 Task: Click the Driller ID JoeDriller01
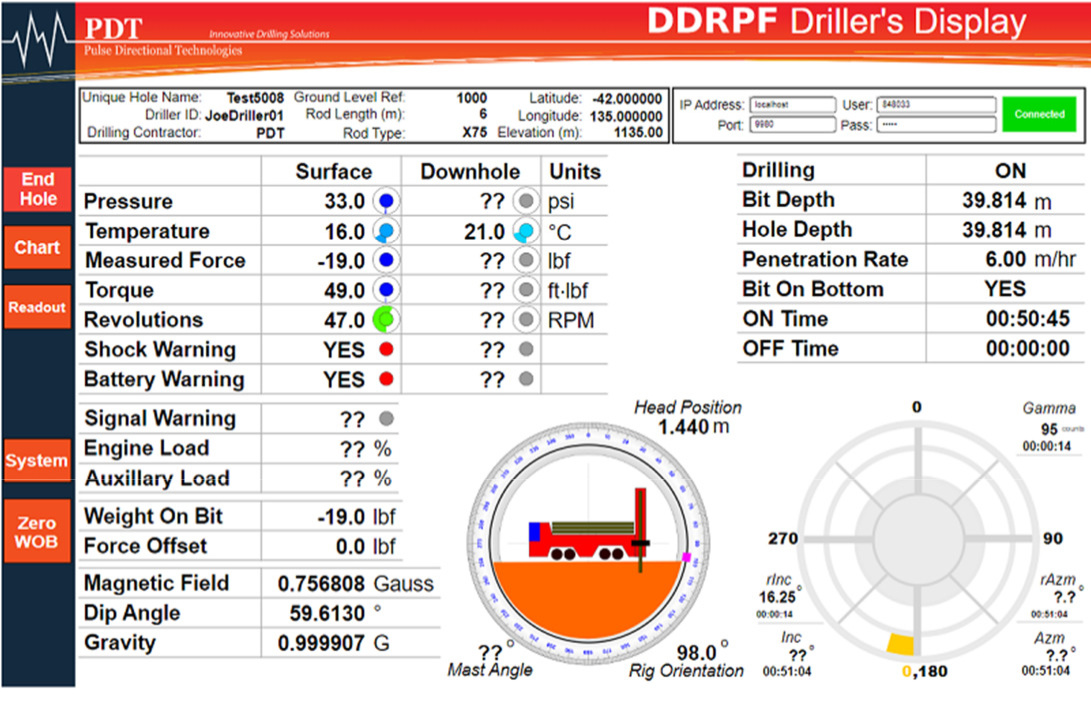click(x=244, y=115)
